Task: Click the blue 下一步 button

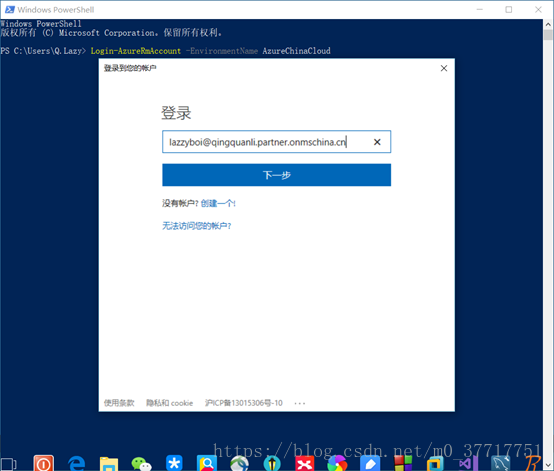Action: 276,175
